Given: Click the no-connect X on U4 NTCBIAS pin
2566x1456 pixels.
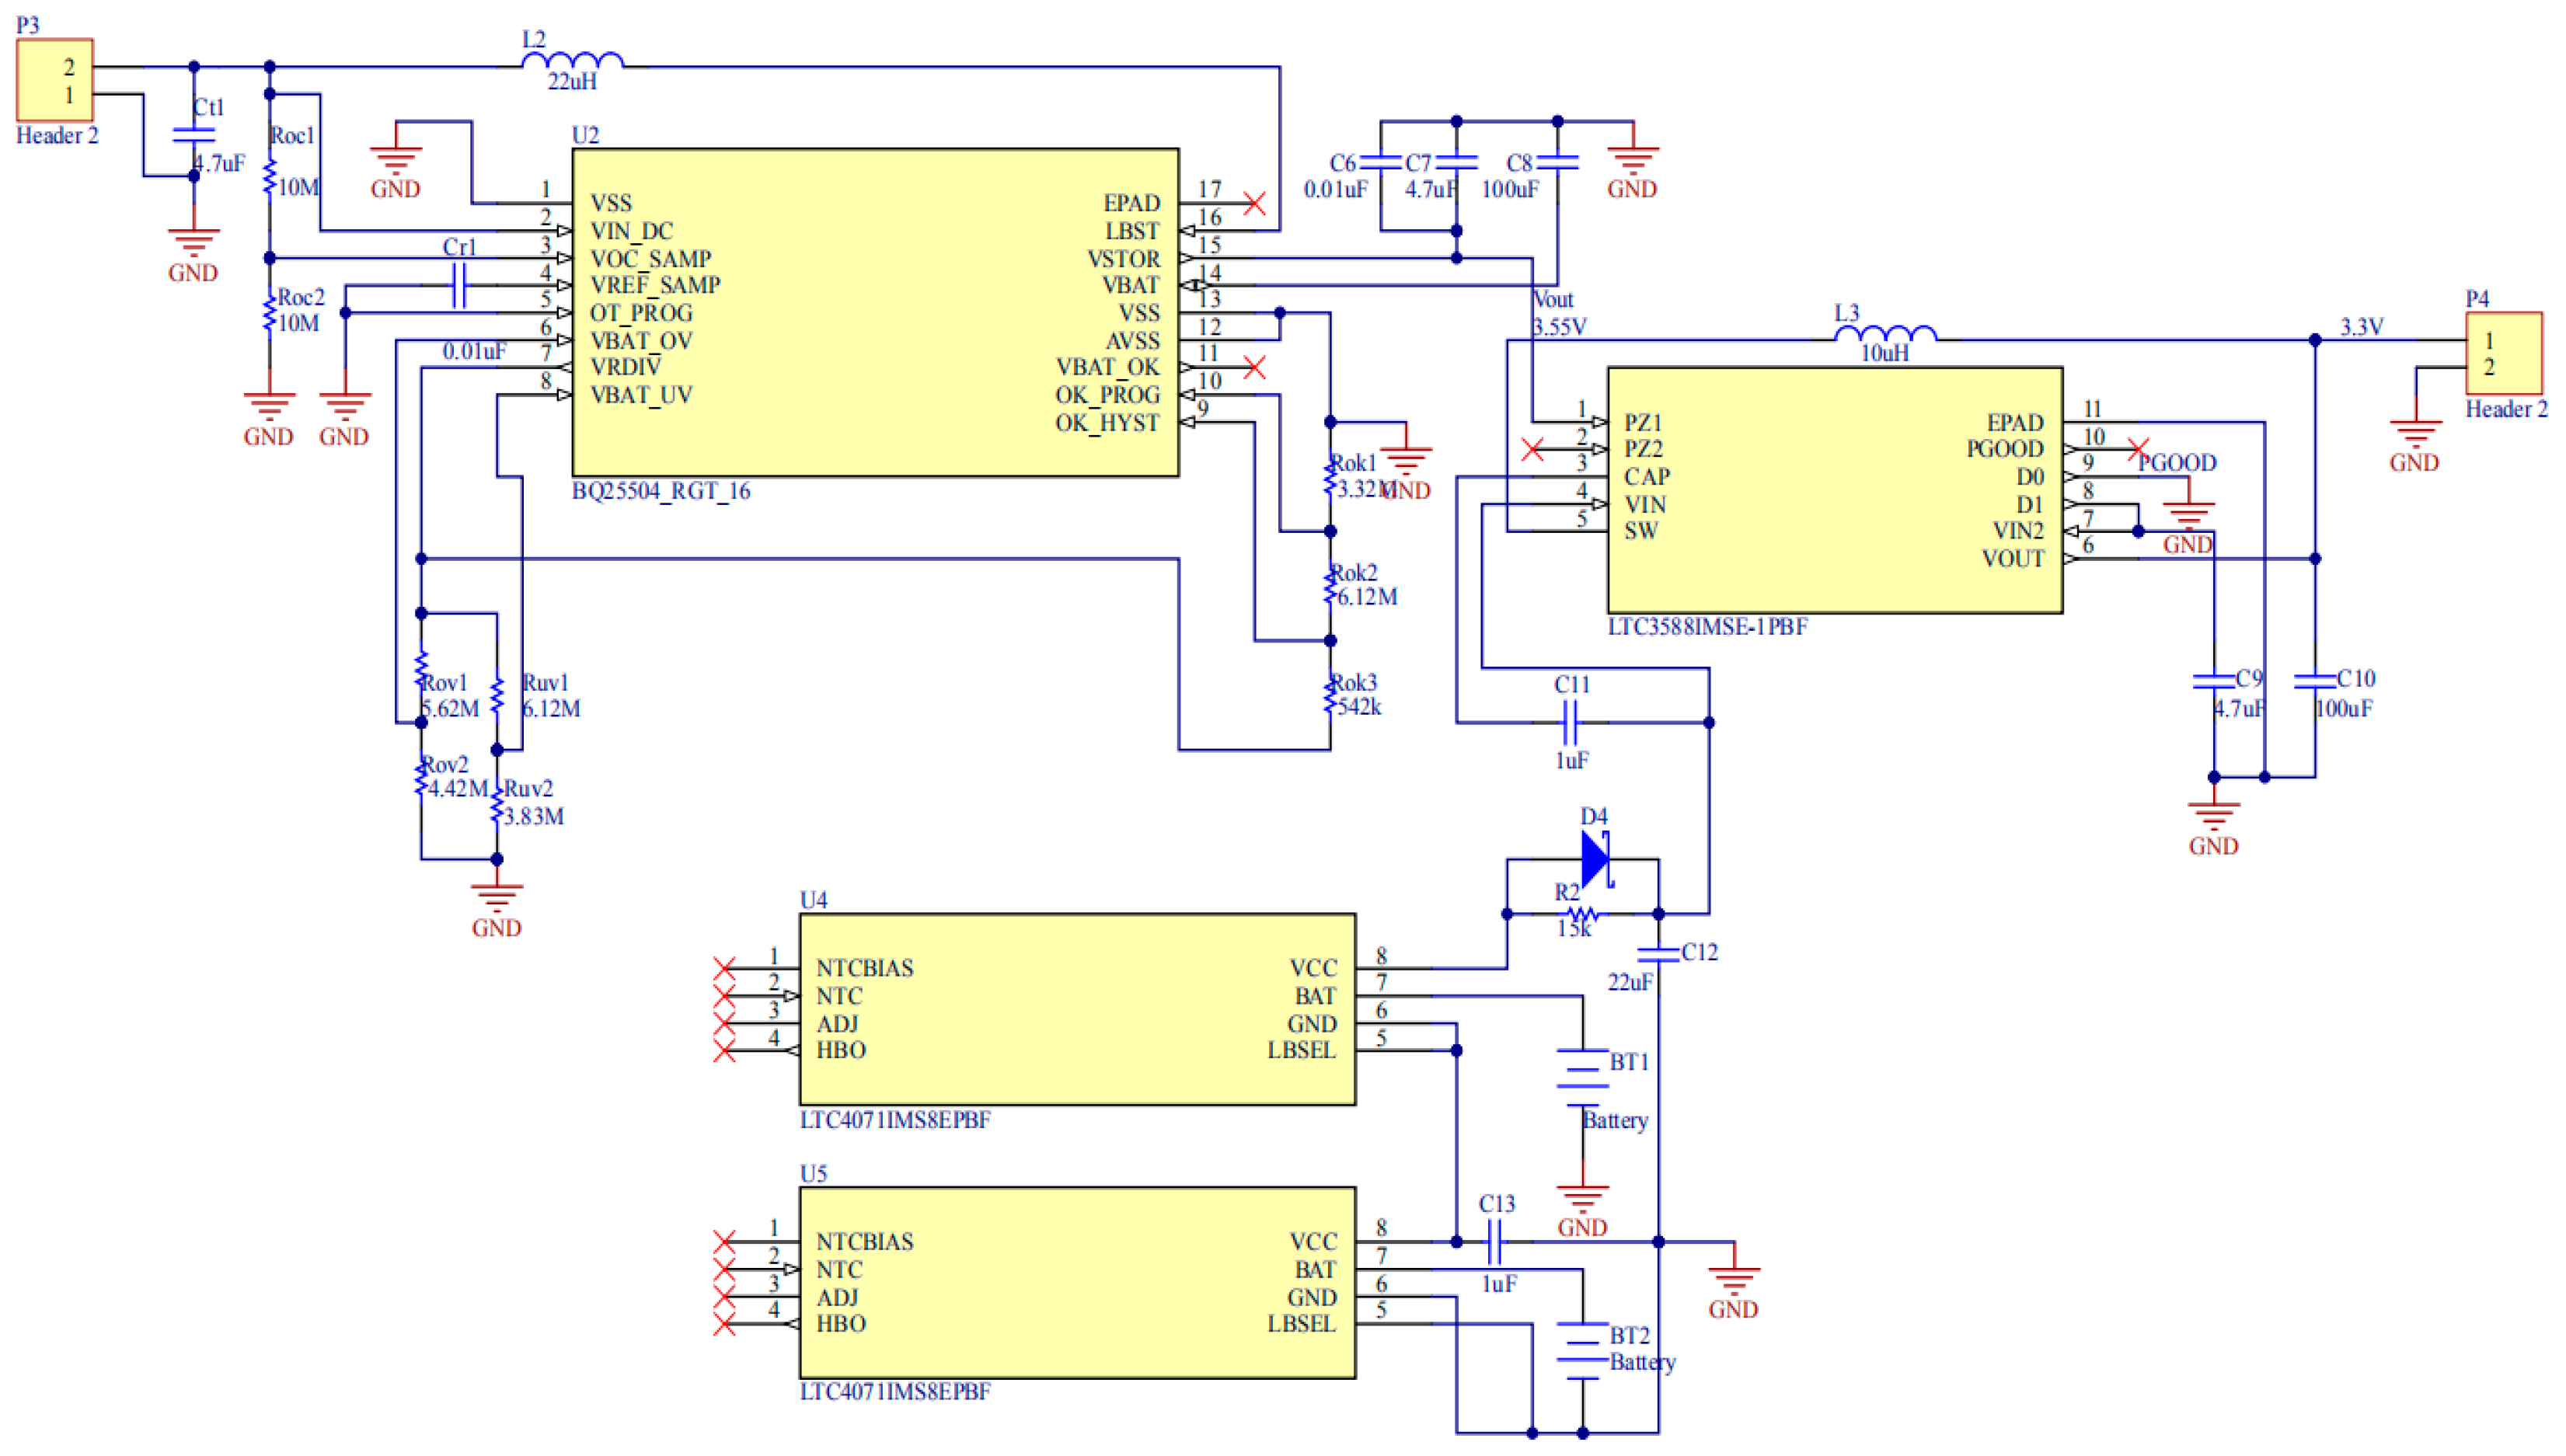Looking at the screenshot, I should [x=724, y=967].
